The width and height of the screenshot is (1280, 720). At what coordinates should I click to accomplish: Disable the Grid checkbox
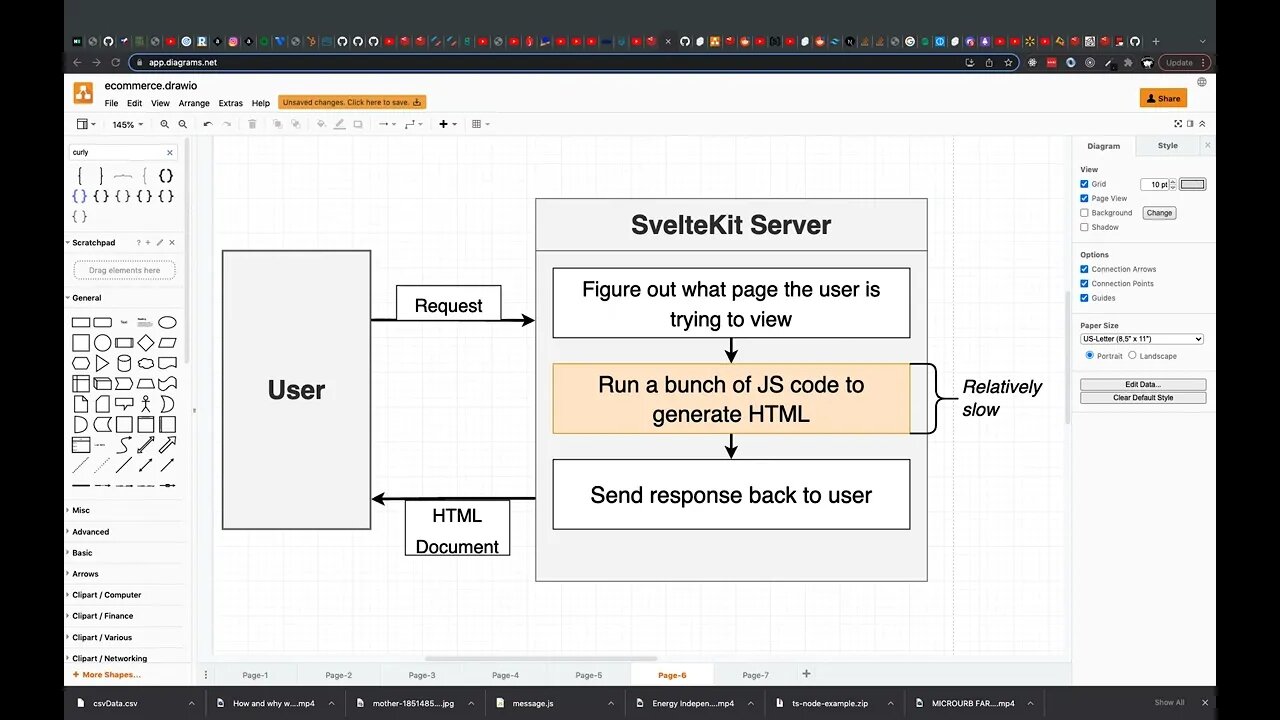pos(1085,184)
